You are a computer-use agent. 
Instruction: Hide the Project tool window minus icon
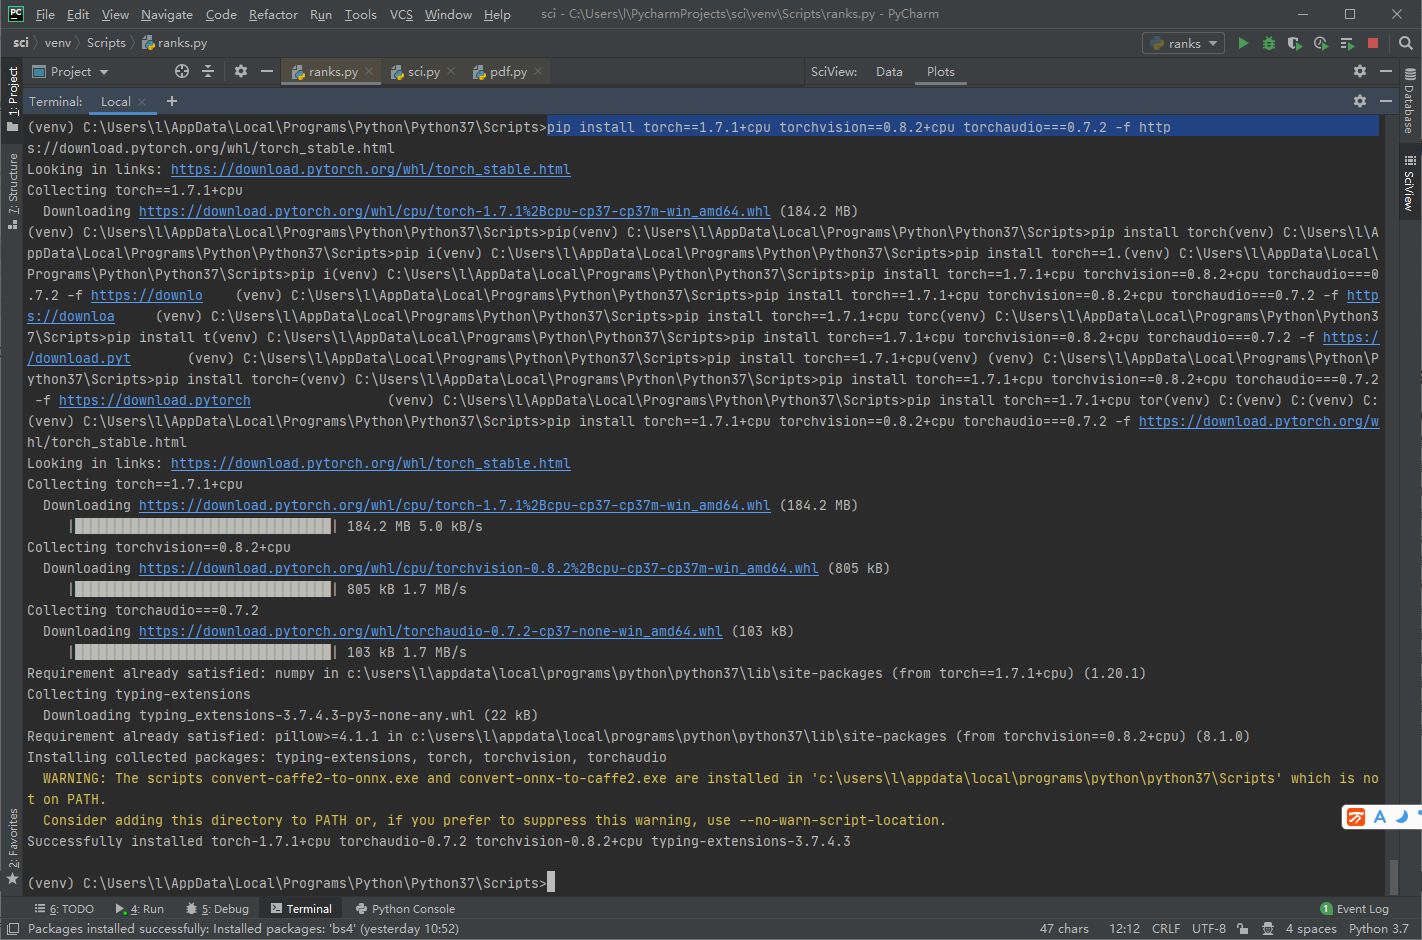pos(267,71)
